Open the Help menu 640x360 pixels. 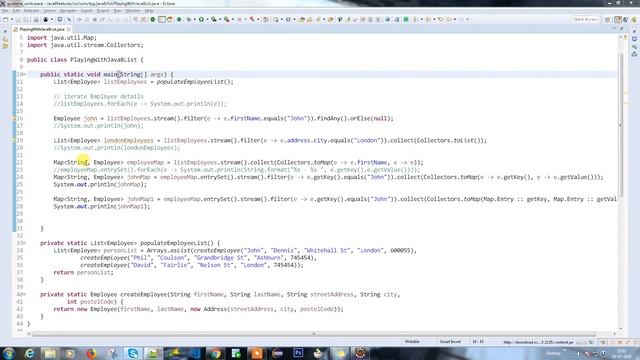click(x=149, y=11)
